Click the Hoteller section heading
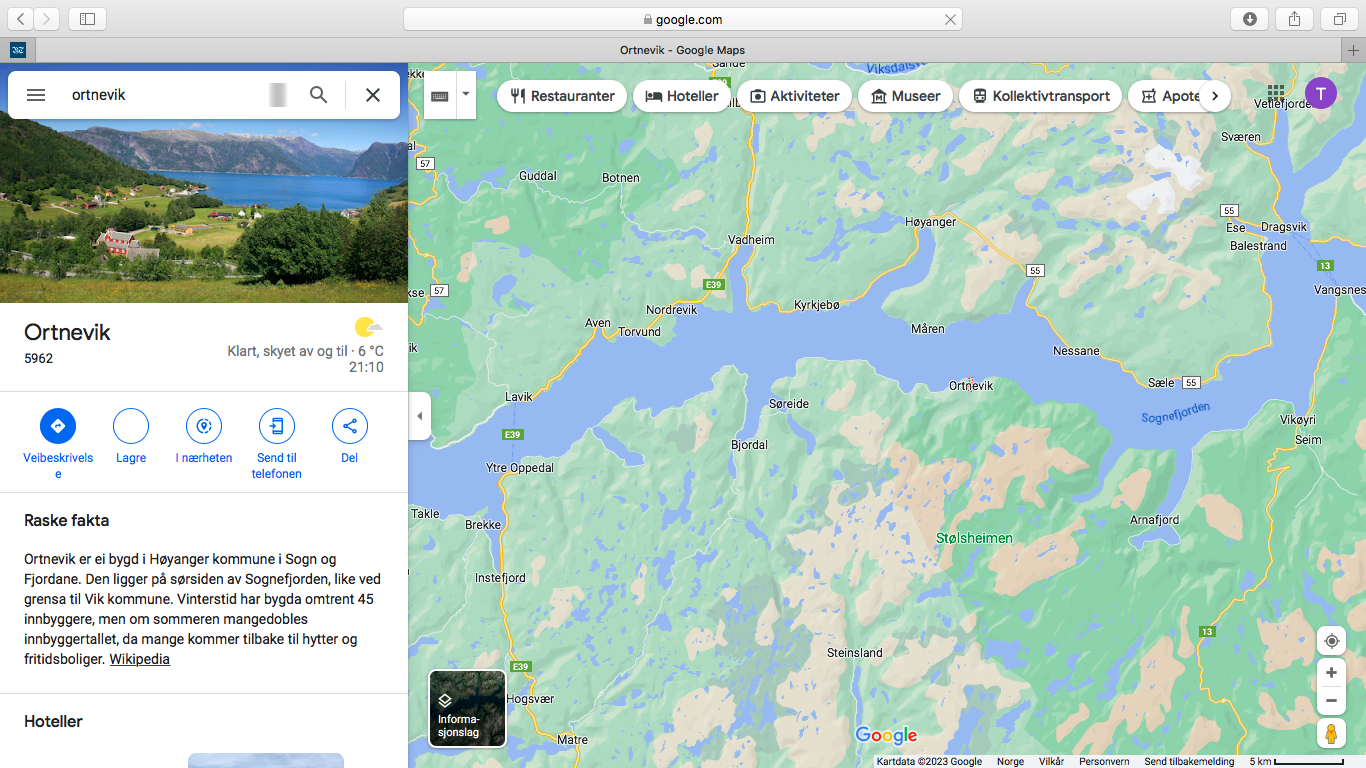 click(x=53, y=722)
